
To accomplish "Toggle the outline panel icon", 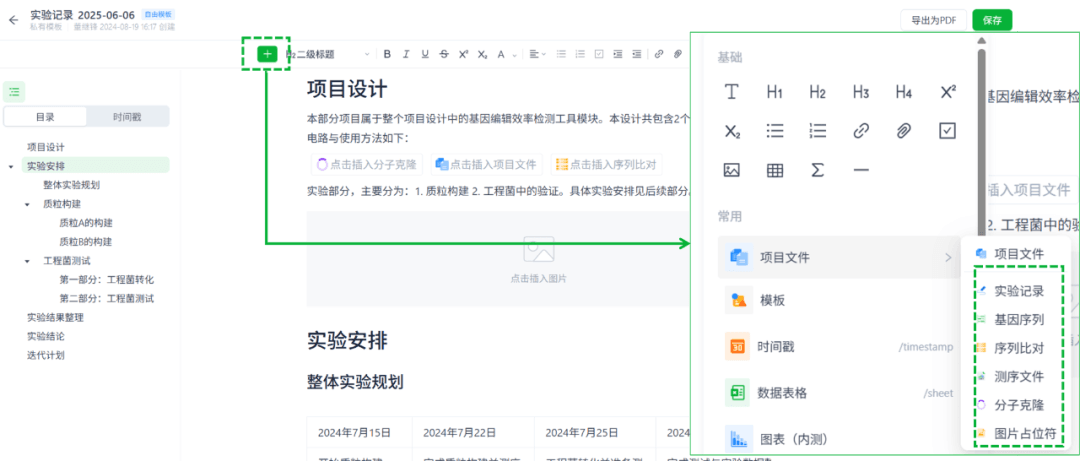I will (14, 91).
